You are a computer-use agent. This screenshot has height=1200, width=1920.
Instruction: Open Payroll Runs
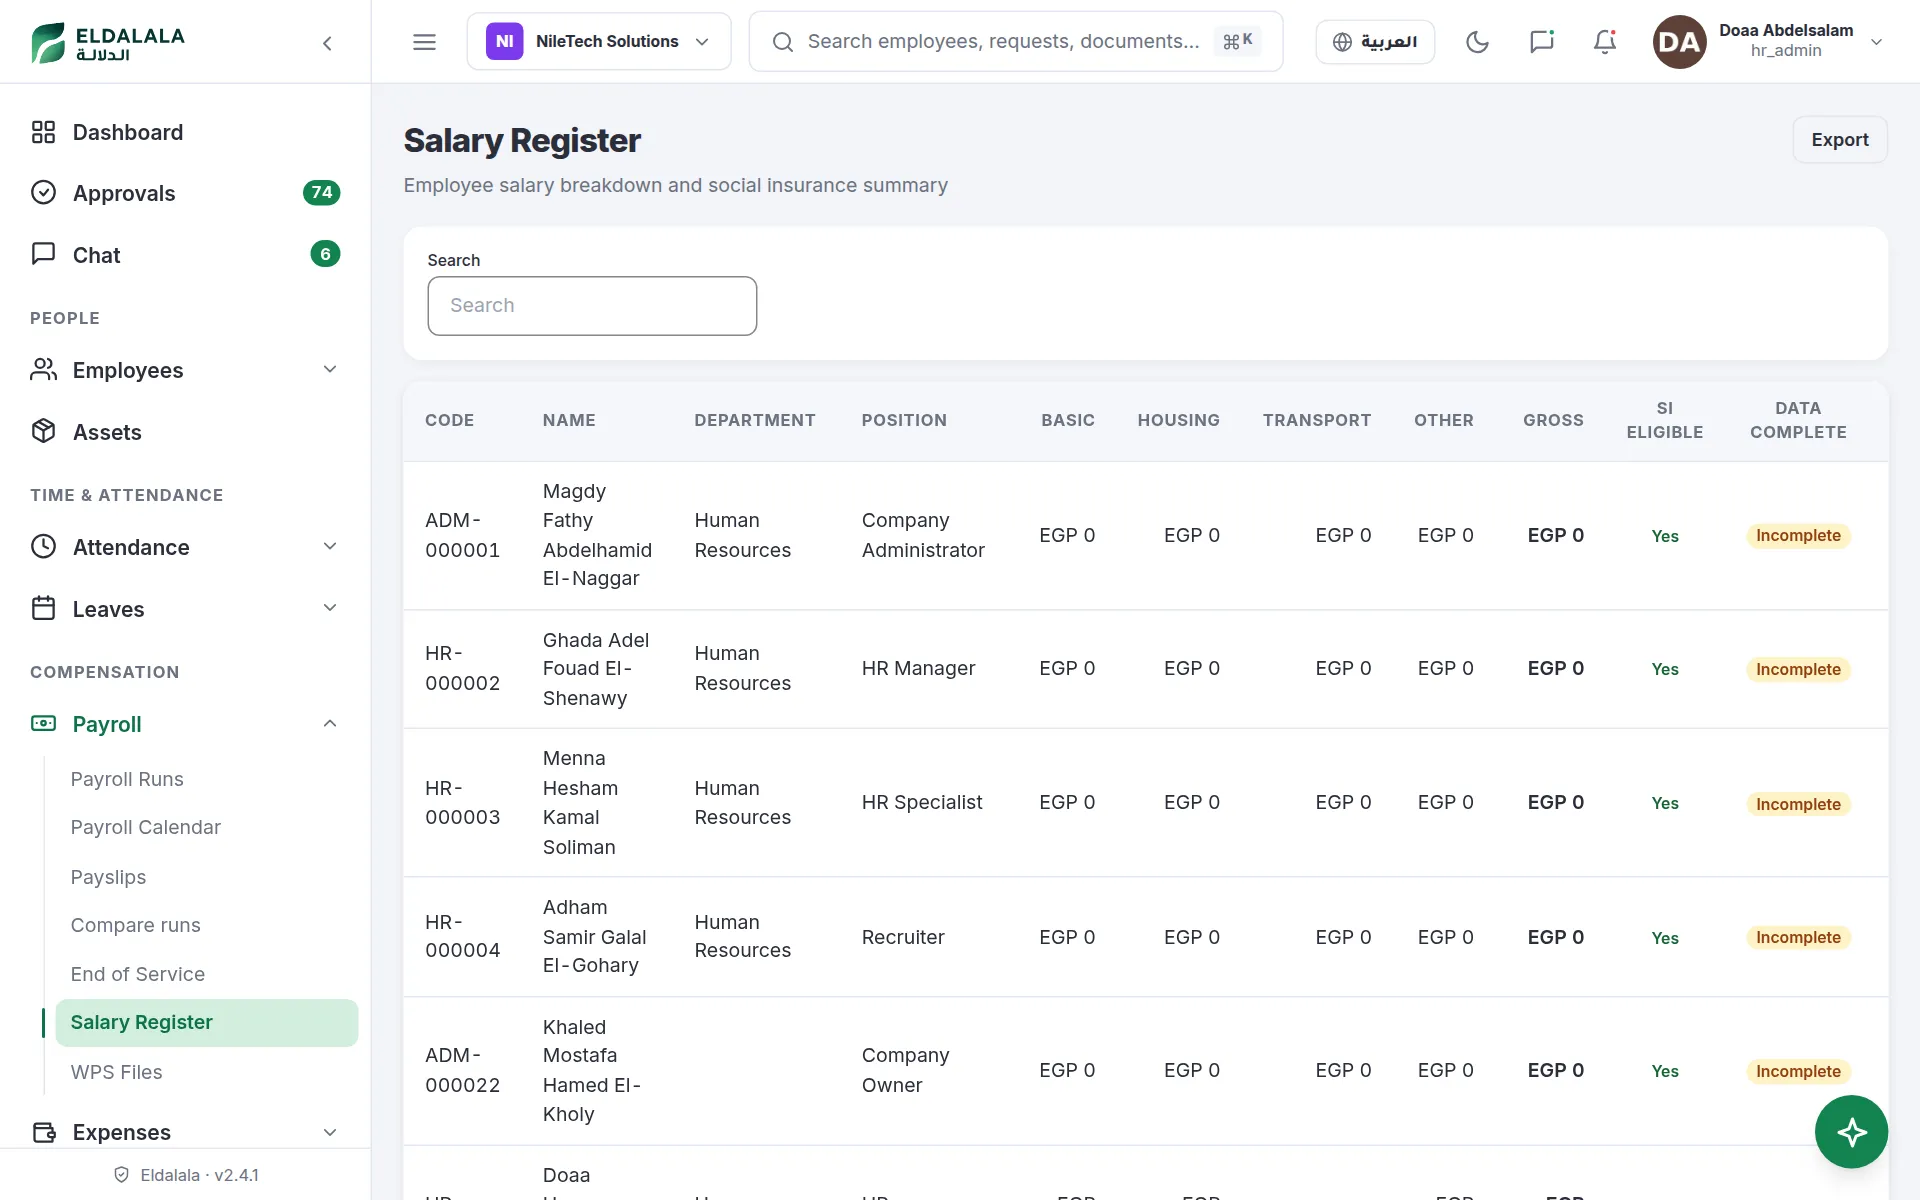[127, 779]
